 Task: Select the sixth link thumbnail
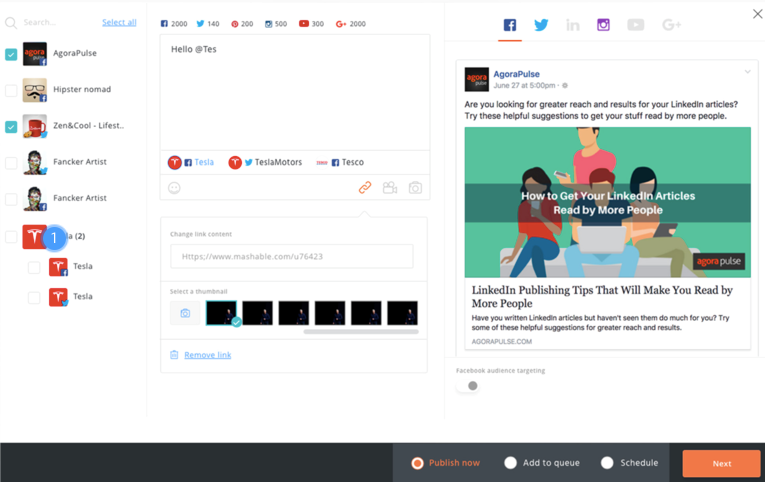pyautogui.click(x=403, y=313)
